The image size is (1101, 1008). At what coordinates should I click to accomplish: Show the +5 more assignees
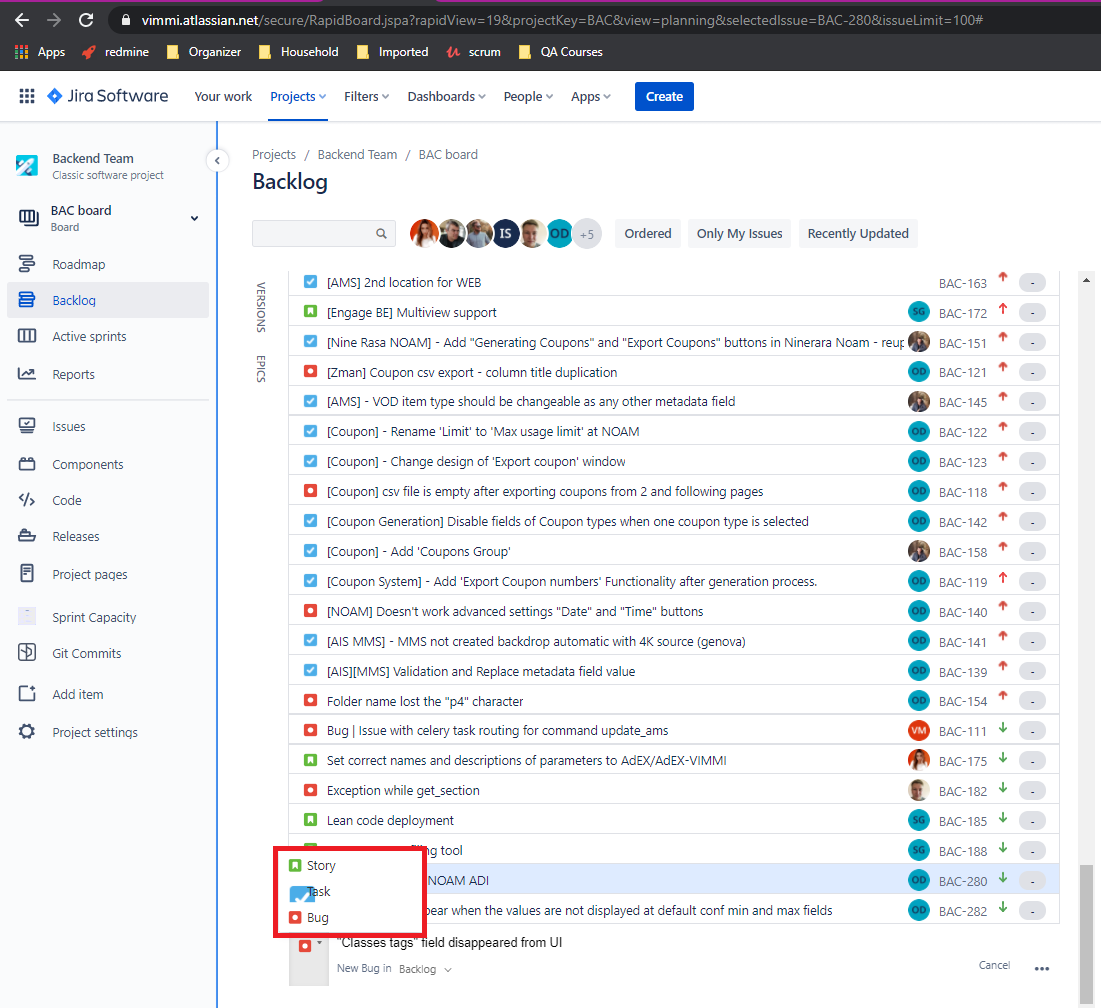click(x=587, y=234)
